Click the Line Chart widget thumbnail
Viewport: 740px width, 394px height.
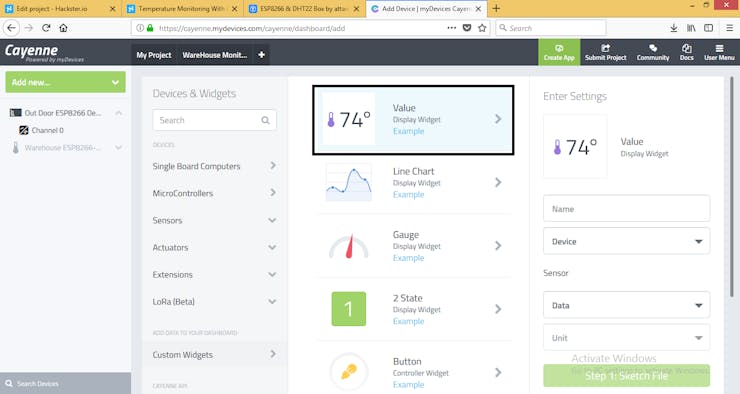coord(348,183)
